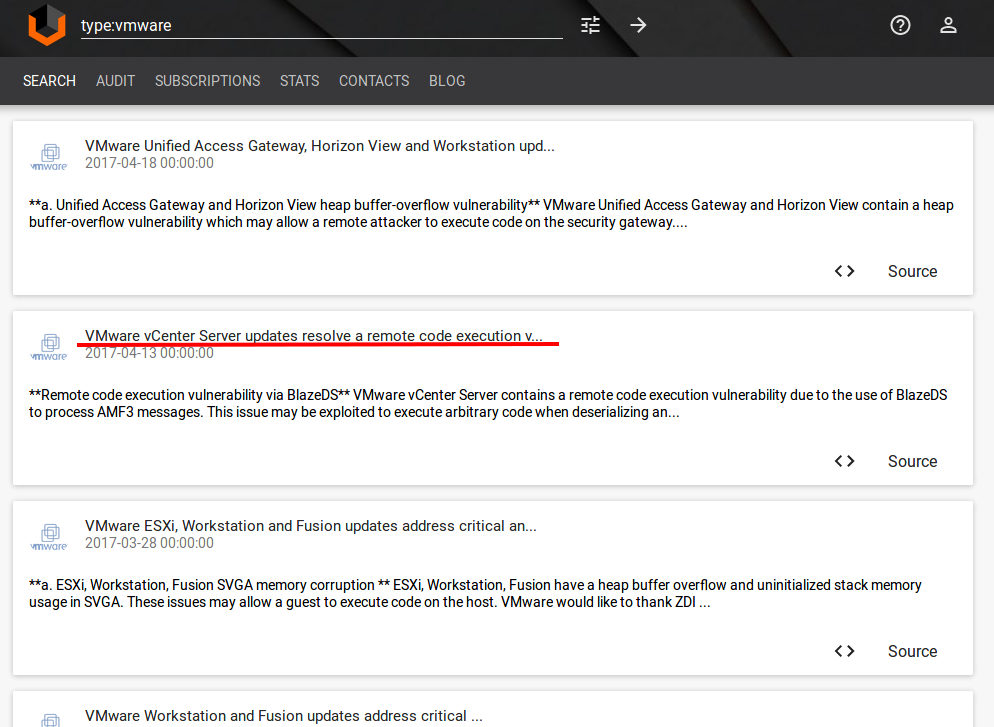Submit search with the arrow icon
The height and width of the screenshot is (727, 994).
638,25
